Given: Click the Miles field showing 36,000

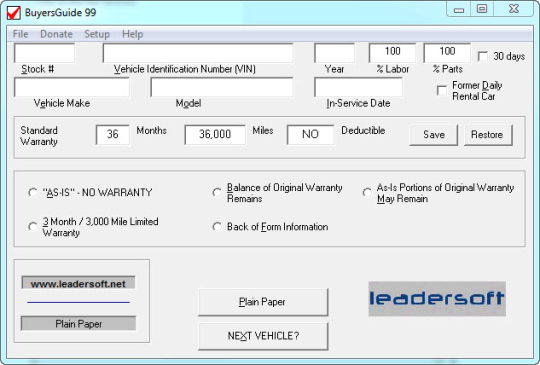Looking at the screenshot, I should 215,134.
